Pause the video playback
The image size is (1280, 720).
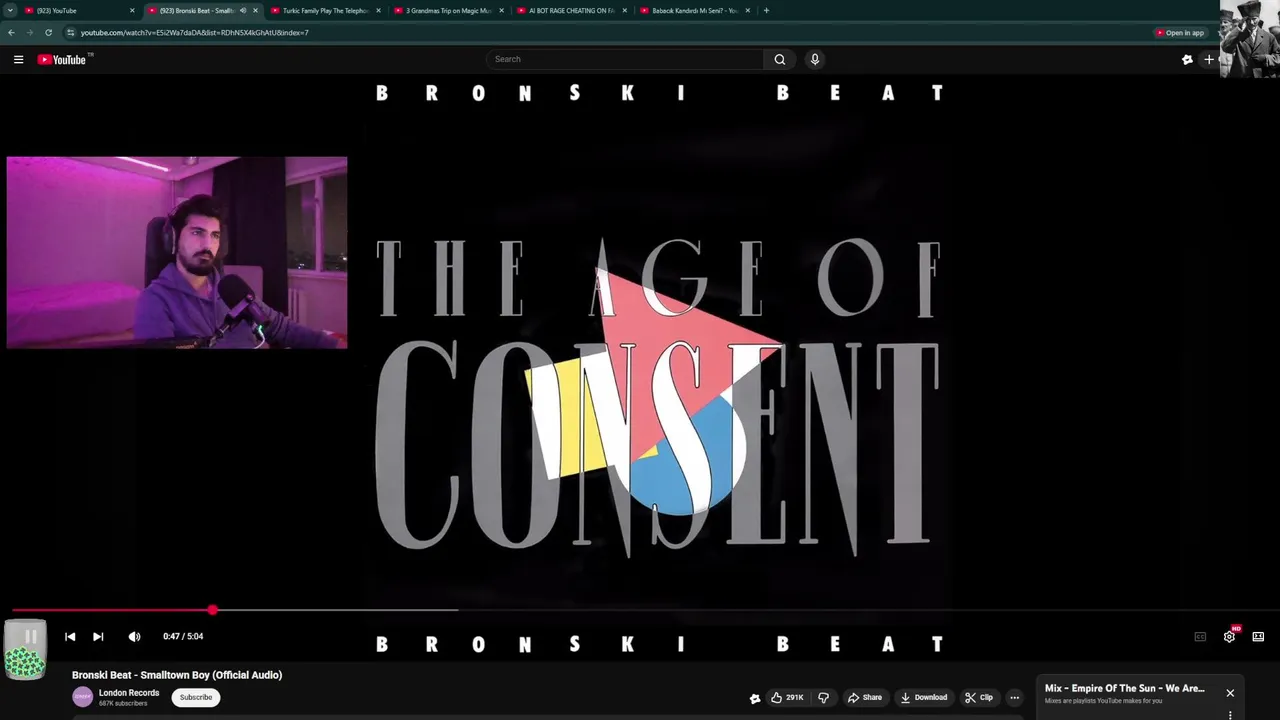30,636
